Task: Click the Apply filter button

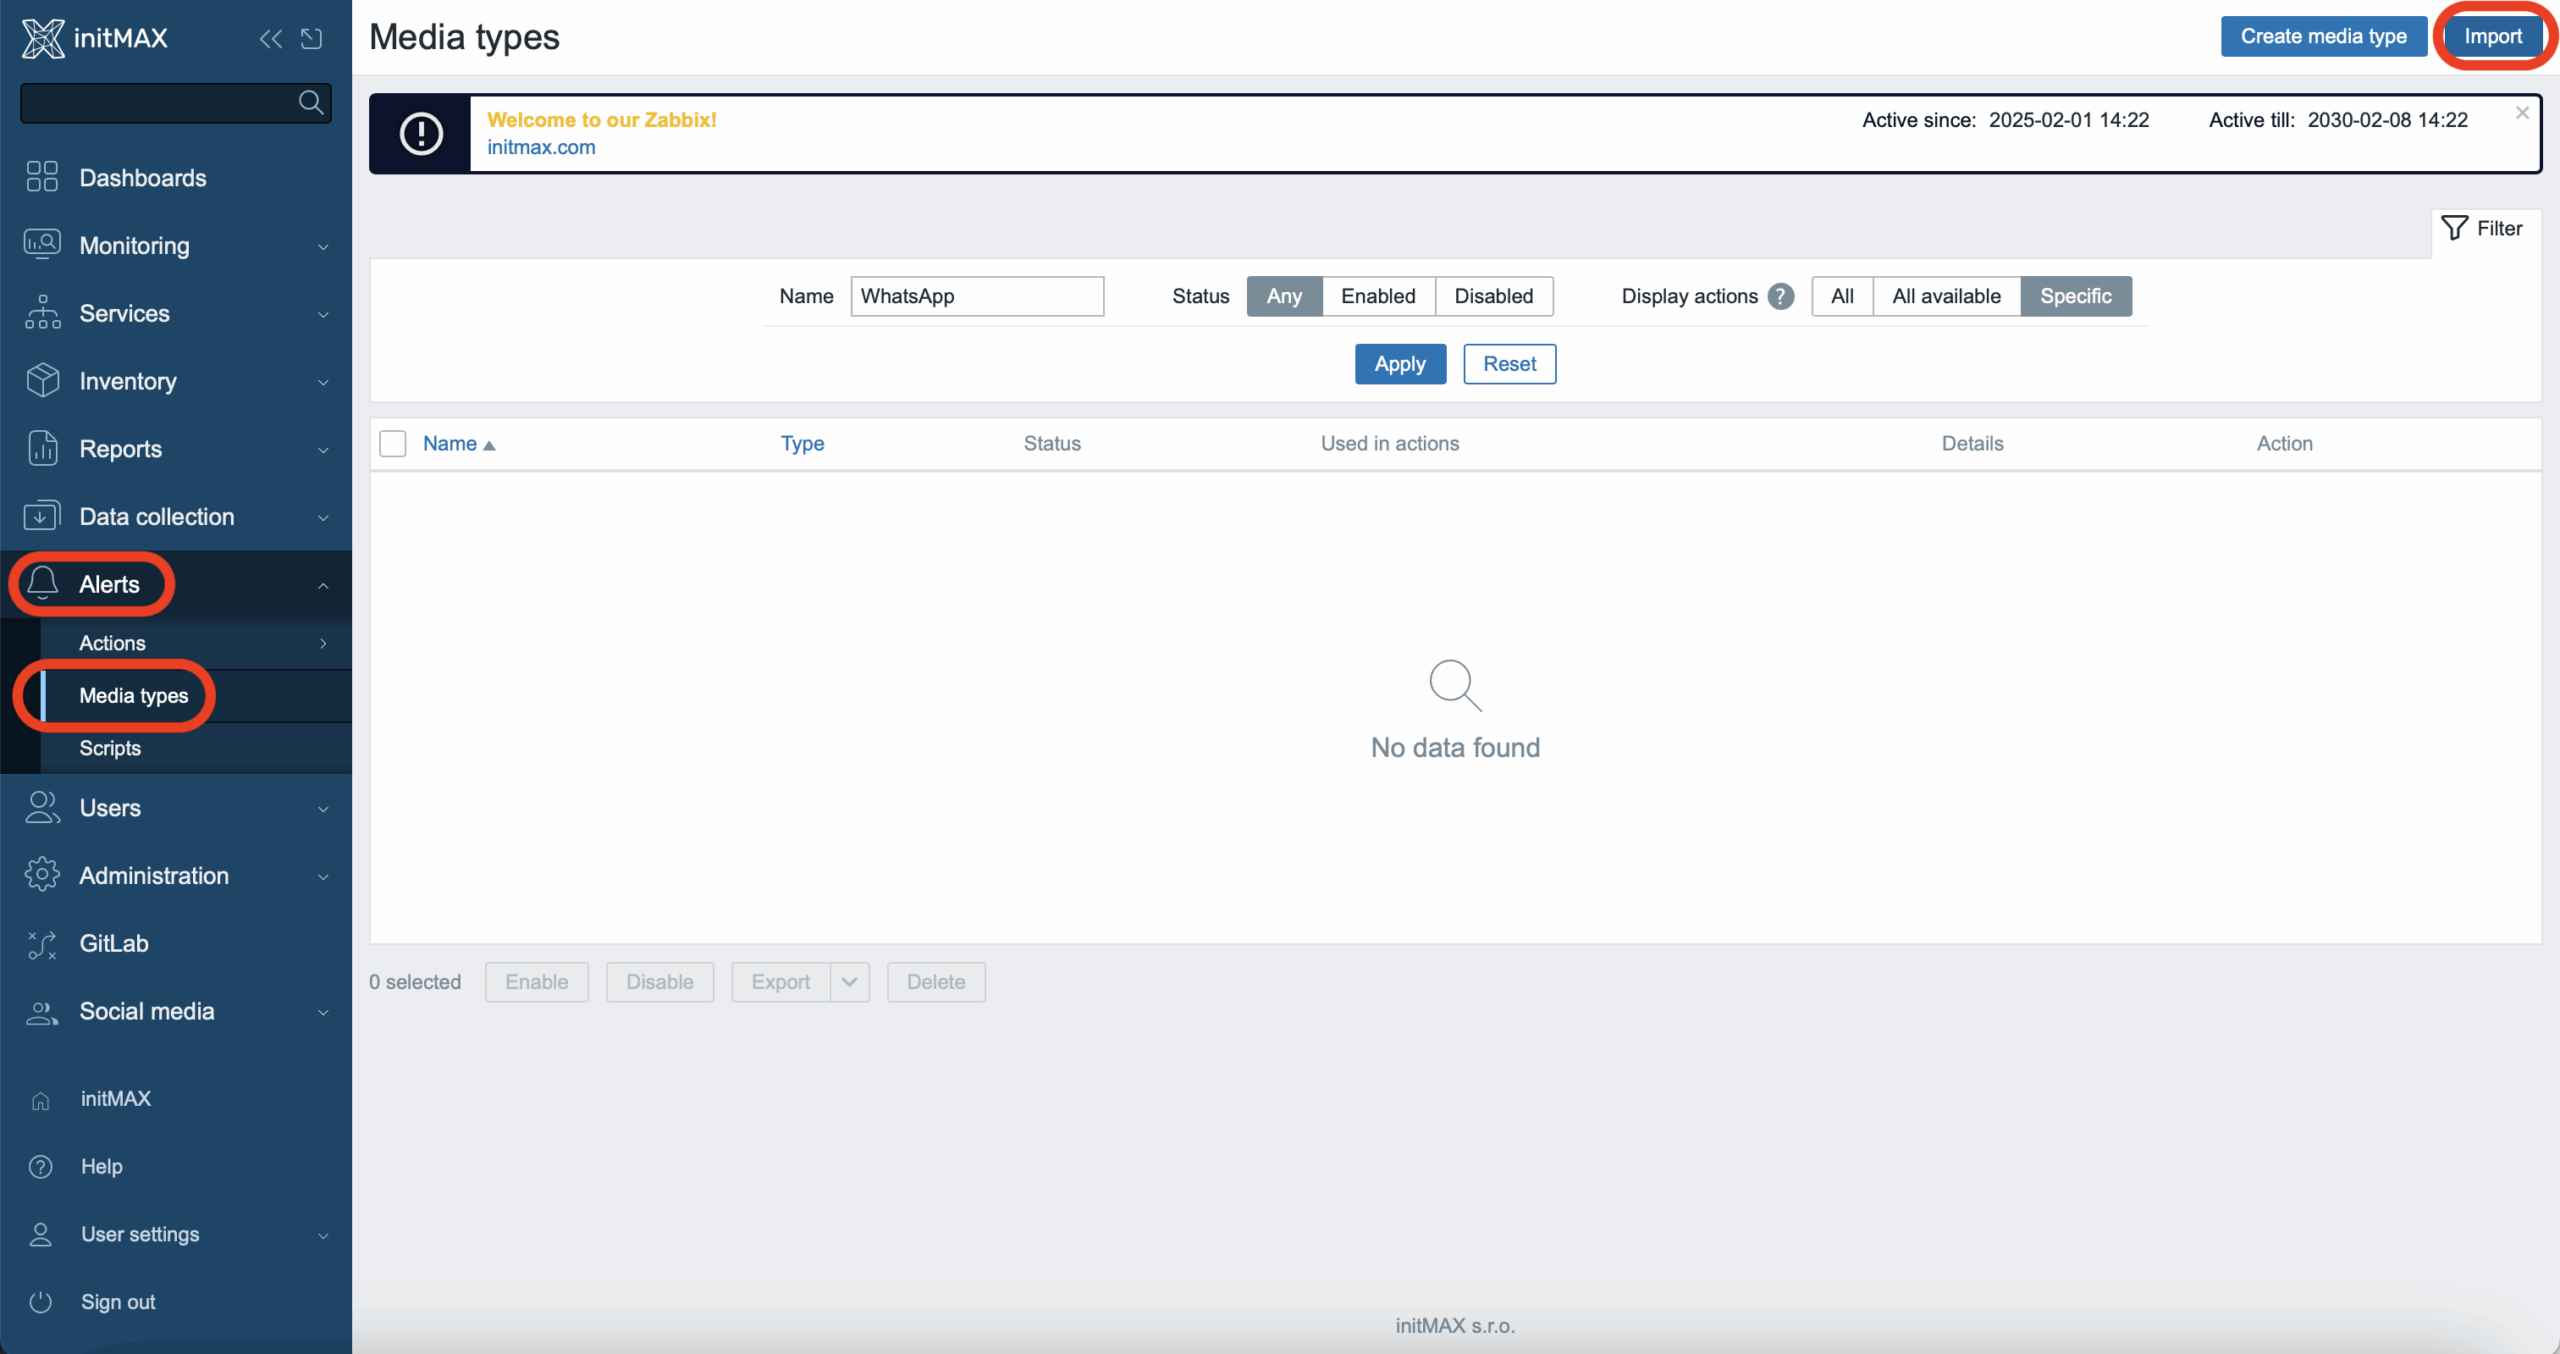Action: pos(1399,364)
